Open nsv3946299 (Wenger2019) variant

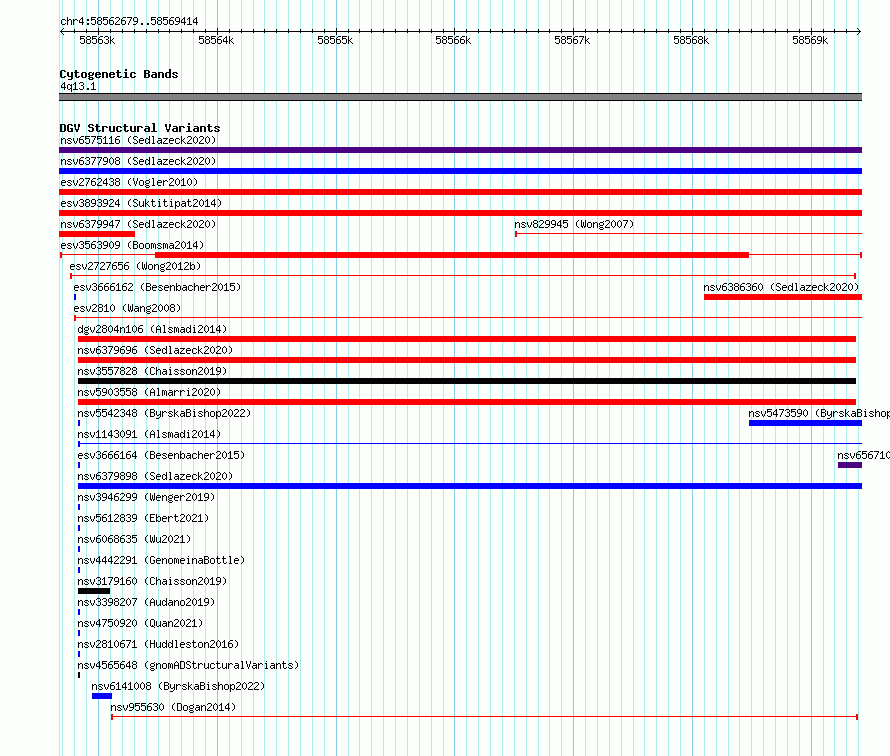pos(146,497)
